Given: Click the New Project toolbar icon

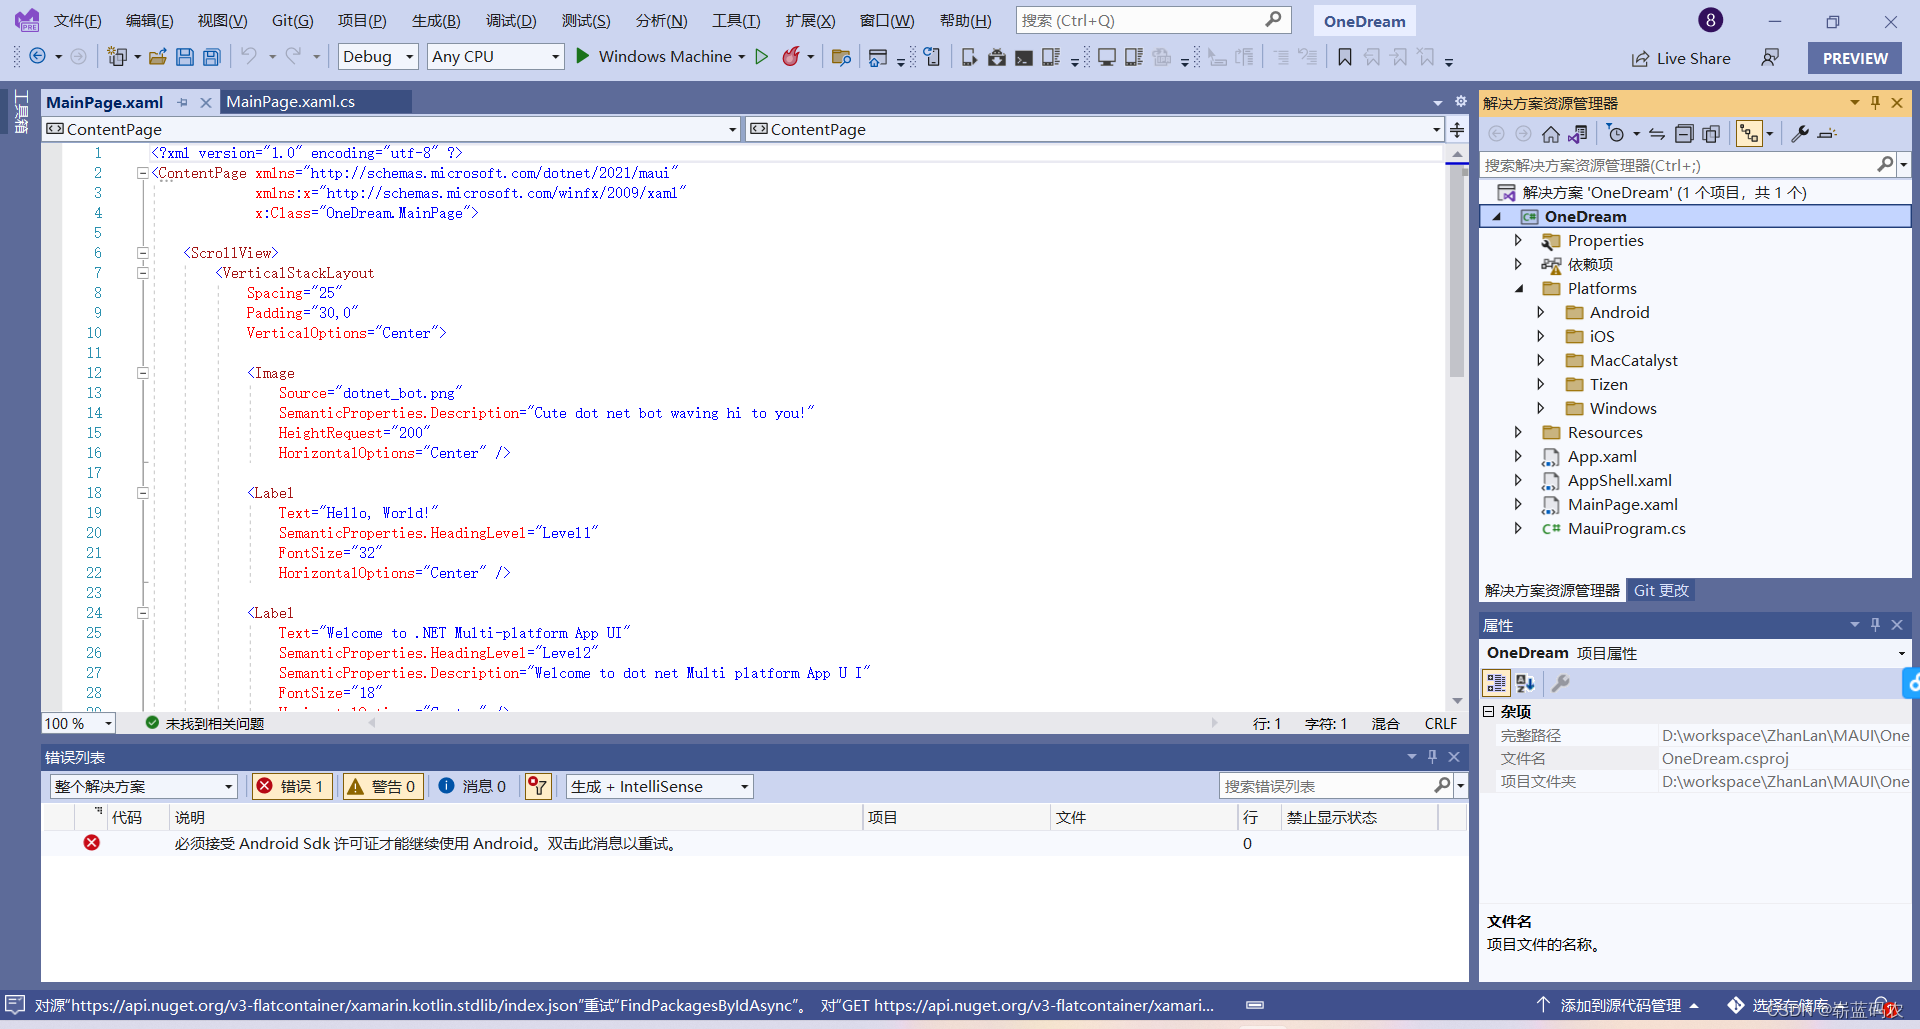Looking at the screenshot, I should [x=117, y=57].
